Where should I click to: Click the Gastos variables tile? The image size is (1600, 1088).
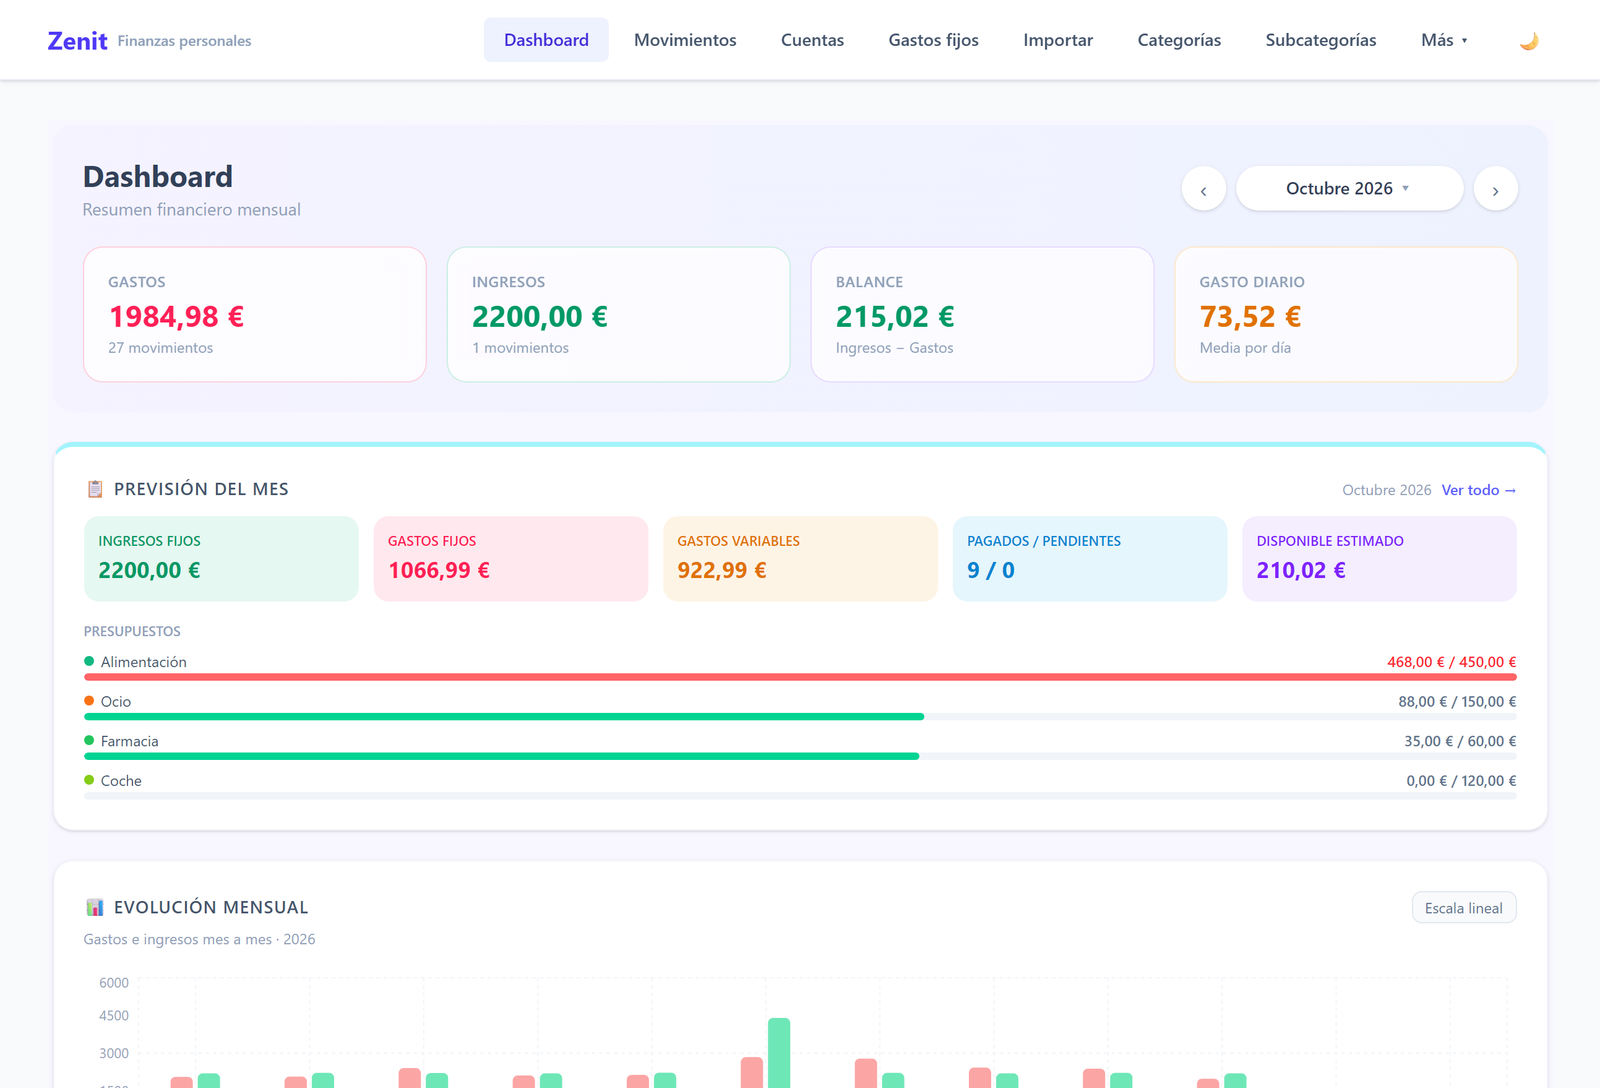(x=800, y=559)
